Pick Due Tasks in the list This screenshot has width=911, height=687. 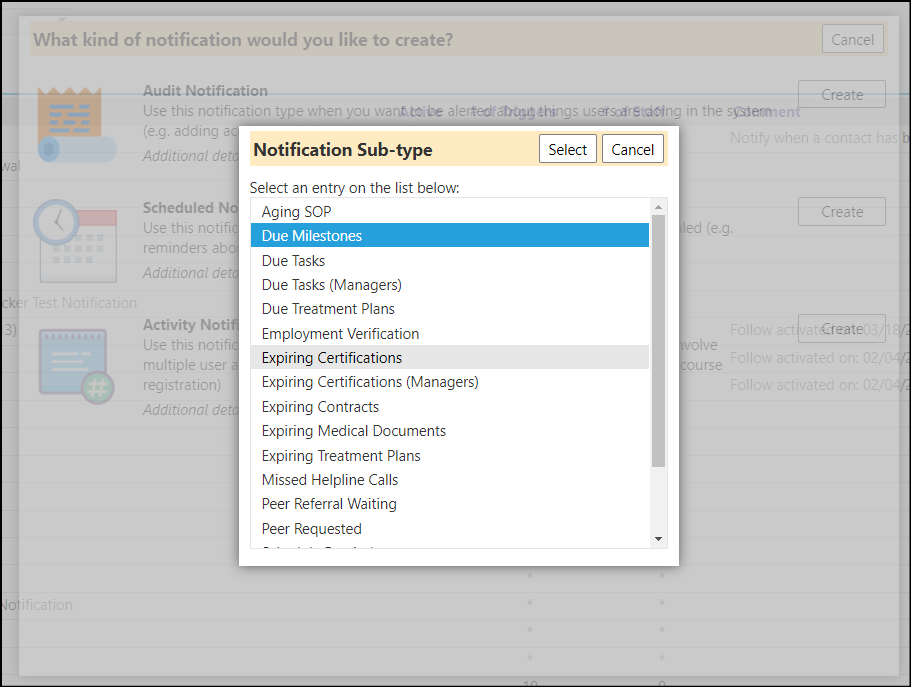tap(450, 260)
